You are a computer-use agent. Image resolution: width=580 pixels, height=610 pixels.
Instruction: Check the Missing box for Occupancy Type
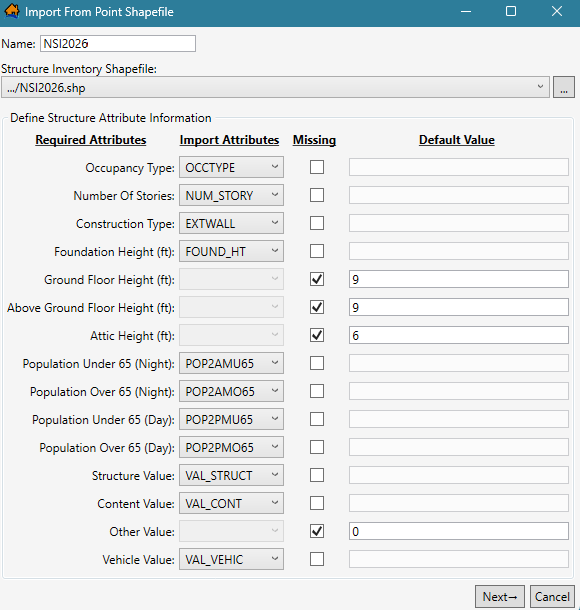pyautogui.click(x=317, y=167)
